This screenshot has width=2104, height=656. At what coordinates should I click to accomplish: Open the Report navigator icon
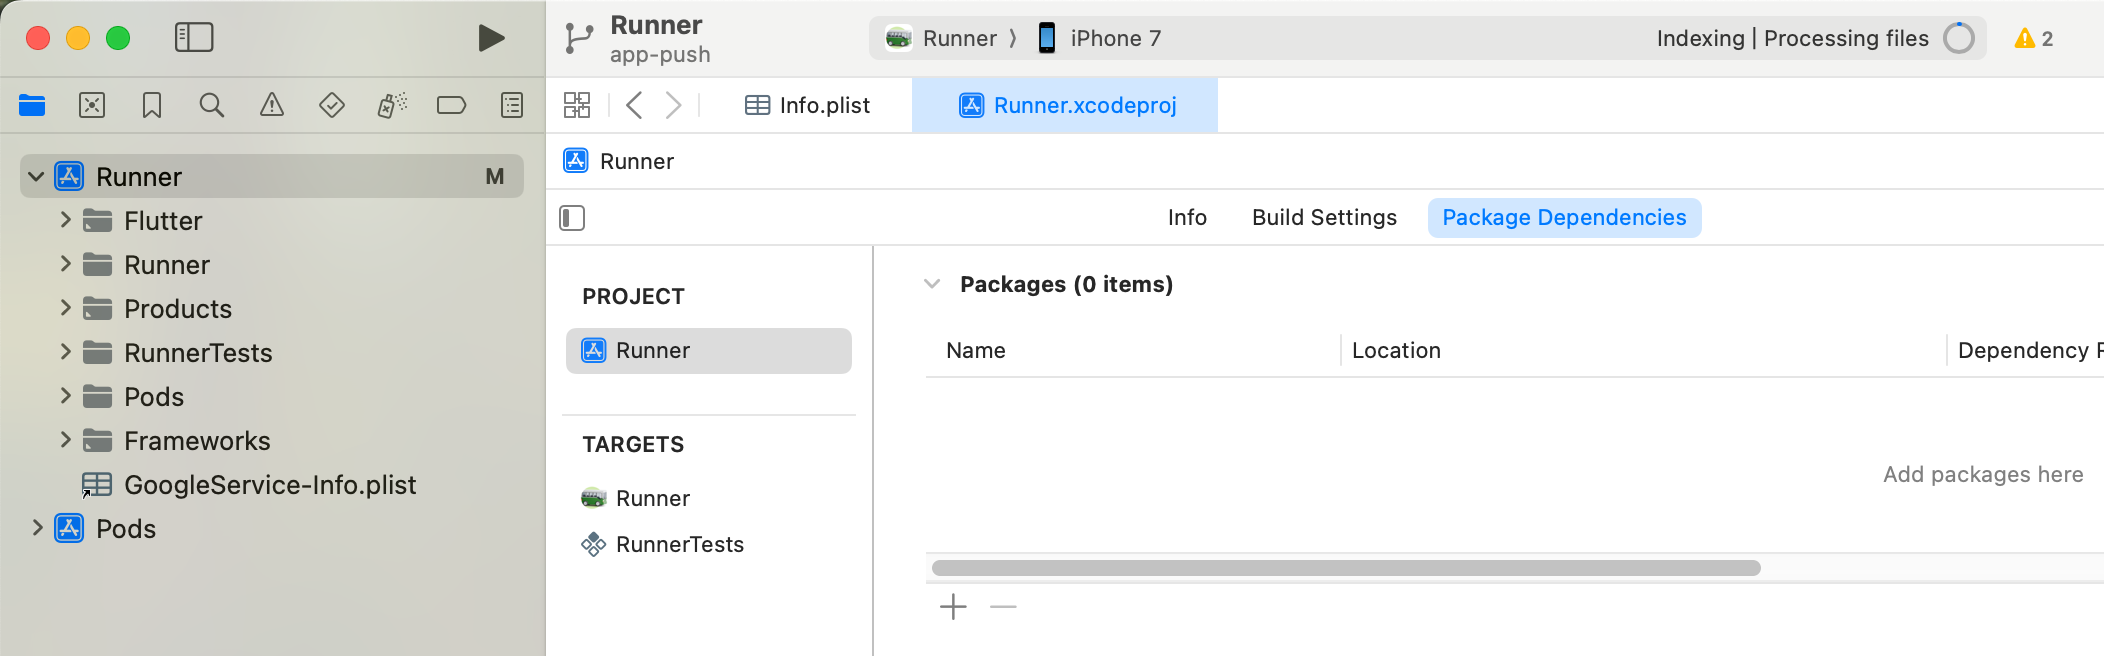tap(512, 105)
